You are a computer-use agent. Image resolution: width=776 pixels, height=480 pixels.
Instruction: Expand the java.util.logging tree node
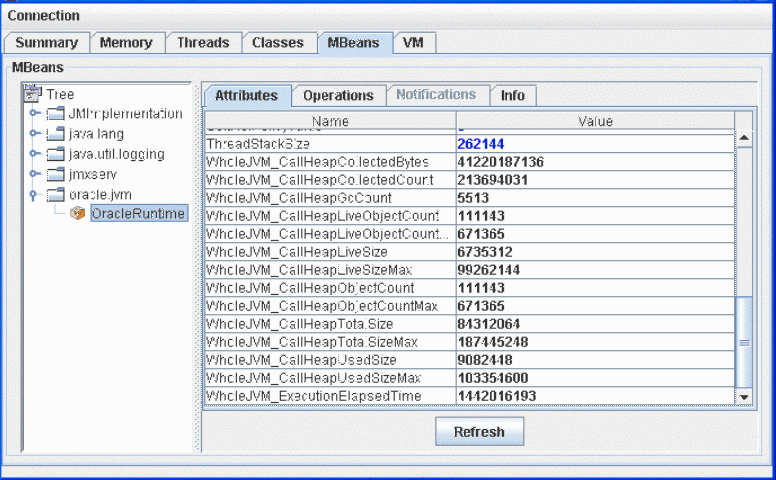click(34, 153)
